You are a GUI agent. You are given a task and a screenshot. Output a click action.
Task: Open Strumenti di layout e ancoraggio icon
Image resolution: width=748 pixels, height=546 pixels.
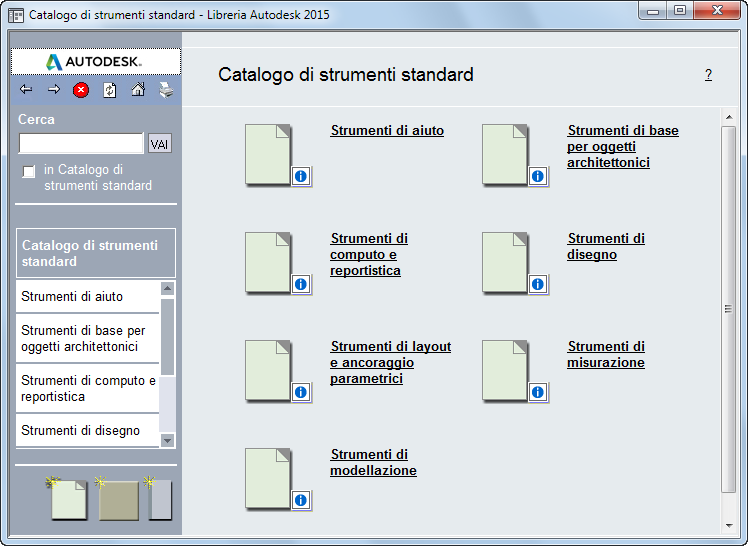pos(268,370)
